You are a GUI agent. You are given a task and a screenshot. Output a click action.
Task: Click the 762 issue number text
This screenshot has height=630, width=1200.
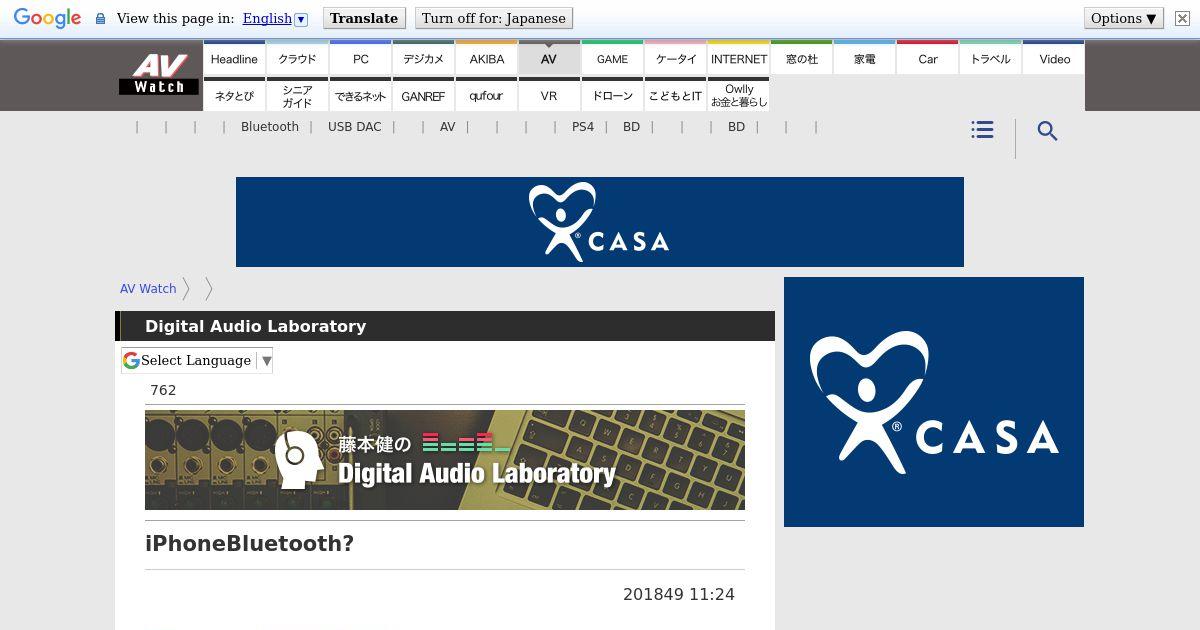pyautogui.click(x=163, y=390)
